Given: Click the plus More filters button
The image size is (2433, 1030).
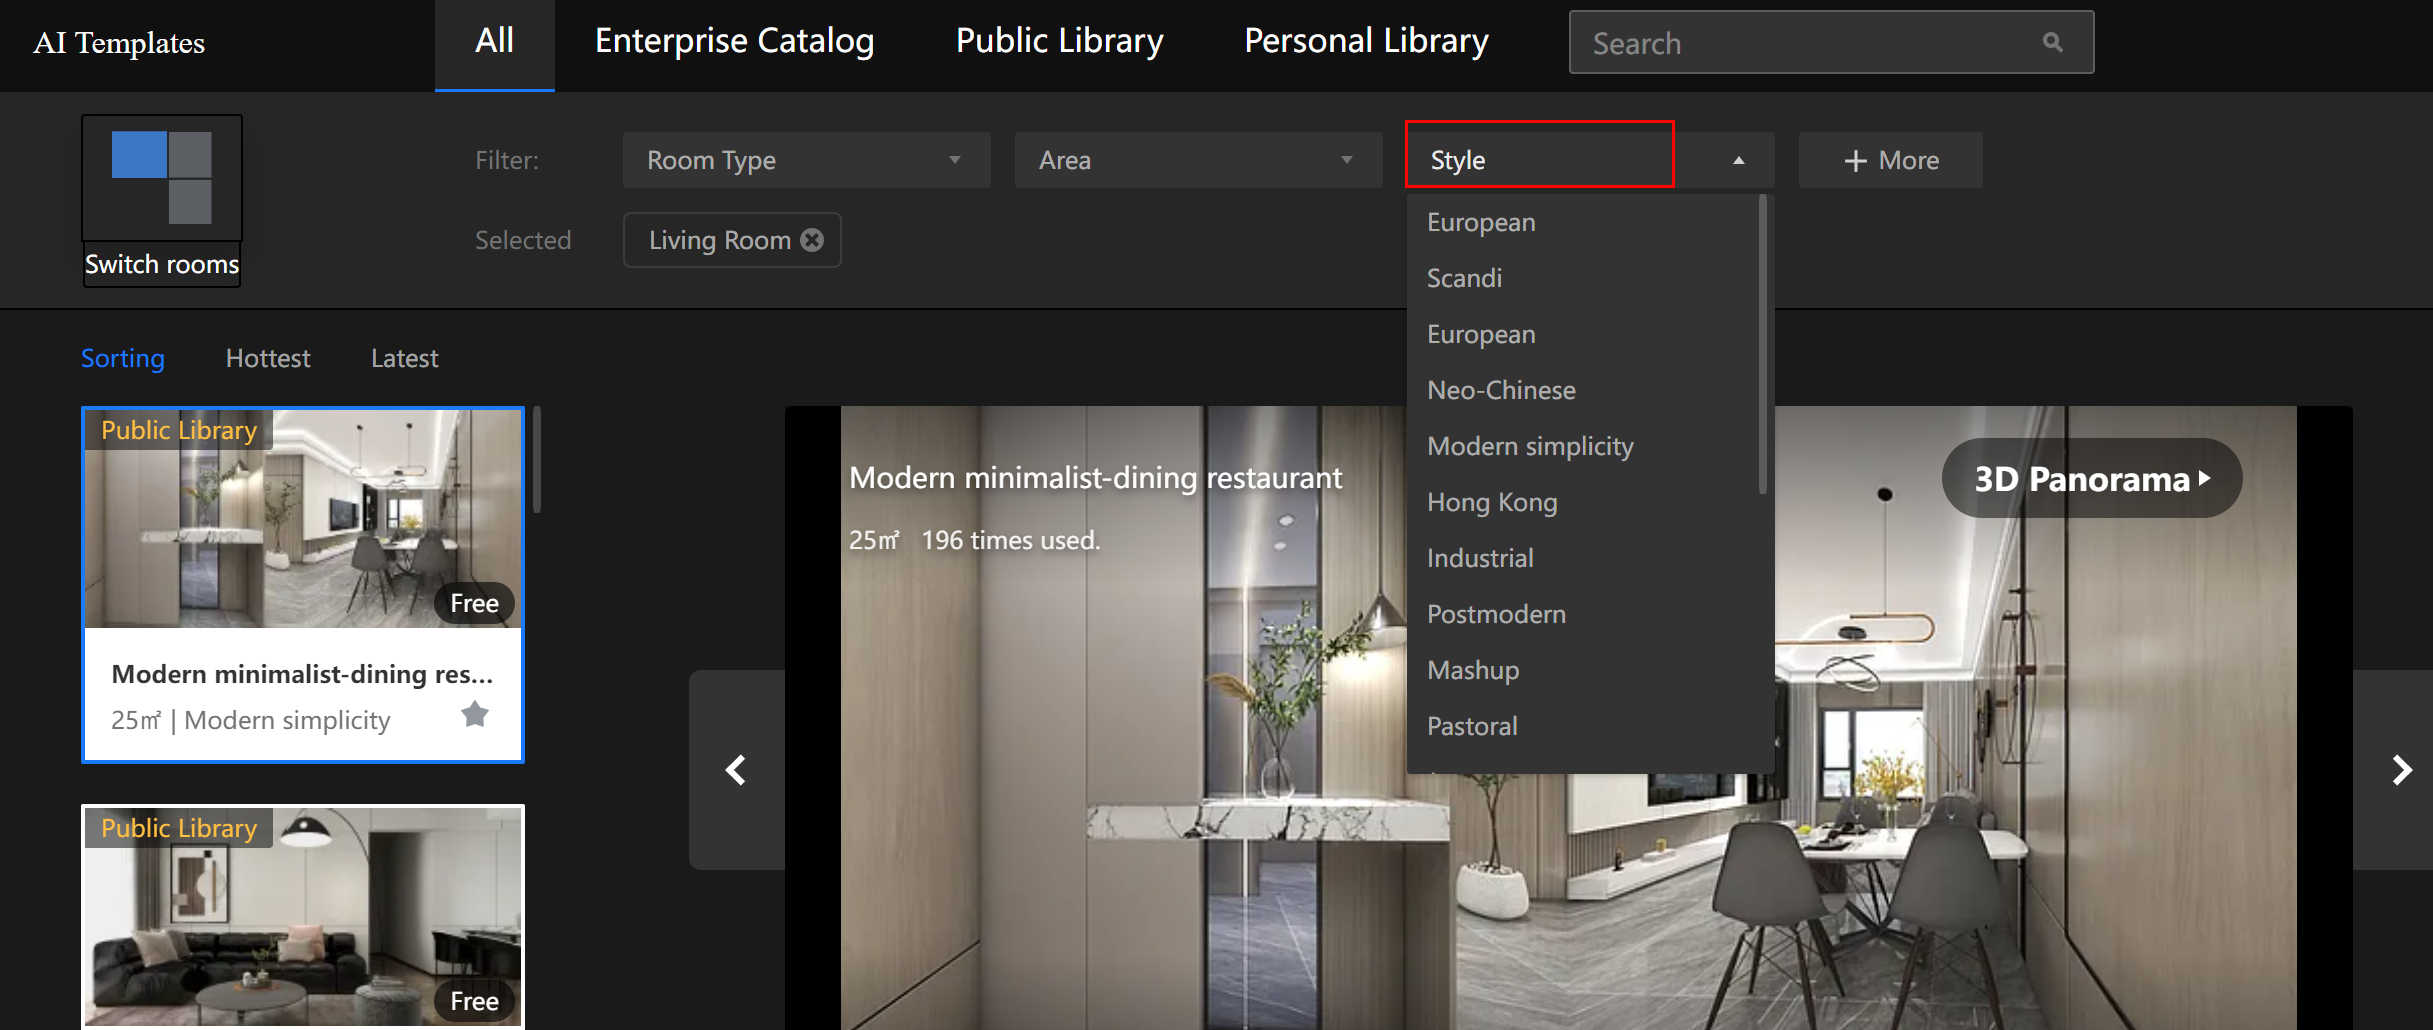Looking at the screenshot, I should [x=1890, y=160].
